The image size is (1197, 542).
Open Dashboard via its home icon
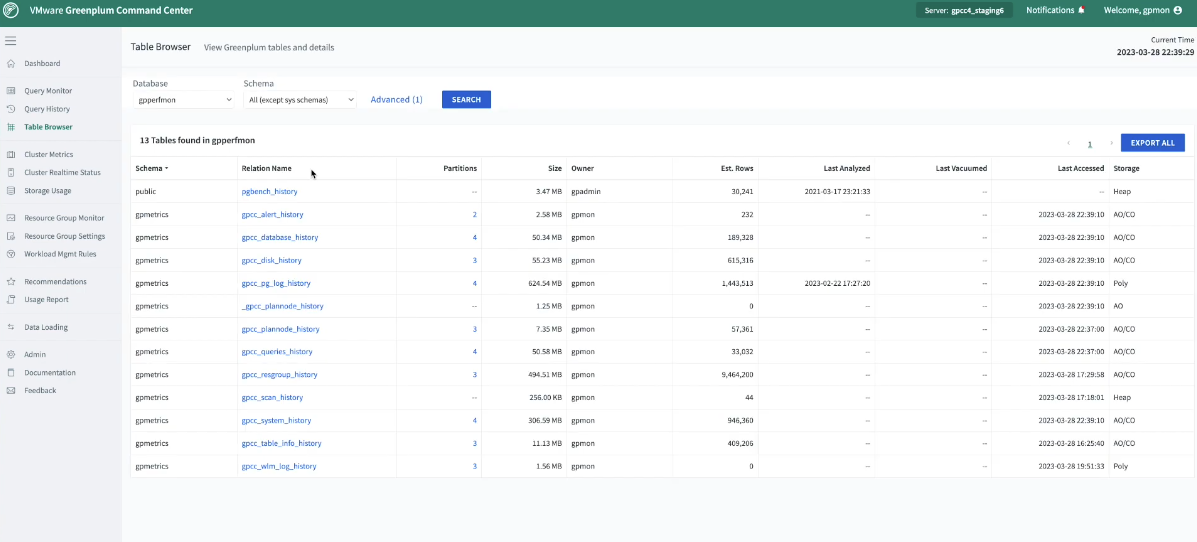(11, 64)
